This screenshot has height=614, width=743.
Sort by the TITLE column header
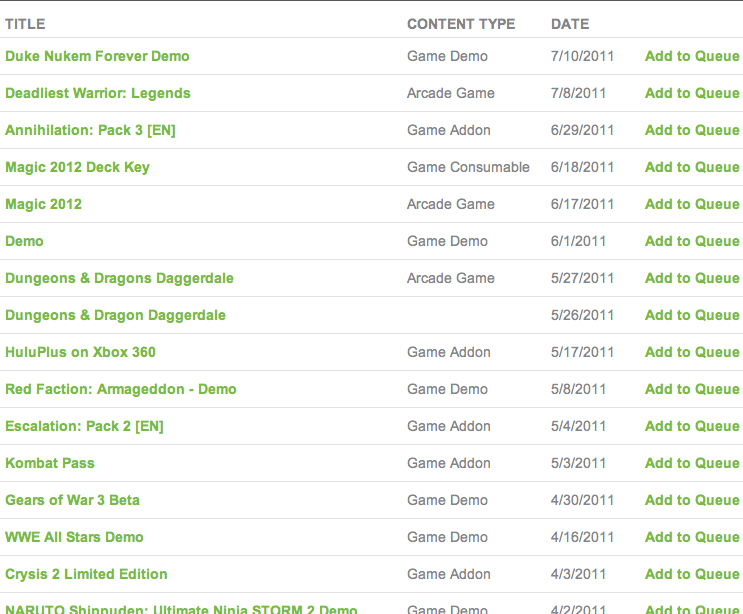[x=25, y=24]
